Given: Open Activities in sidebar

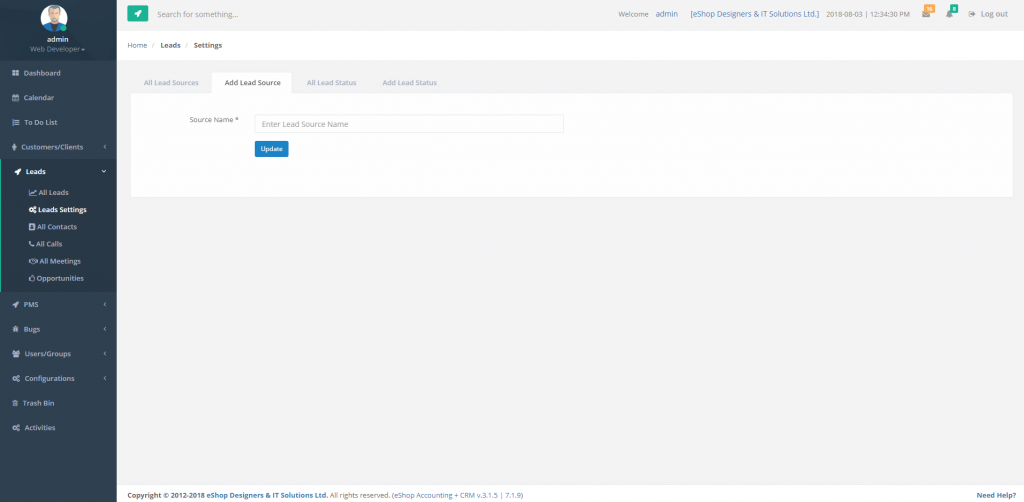Looking at the screenshot, I should tap(39, 428).
